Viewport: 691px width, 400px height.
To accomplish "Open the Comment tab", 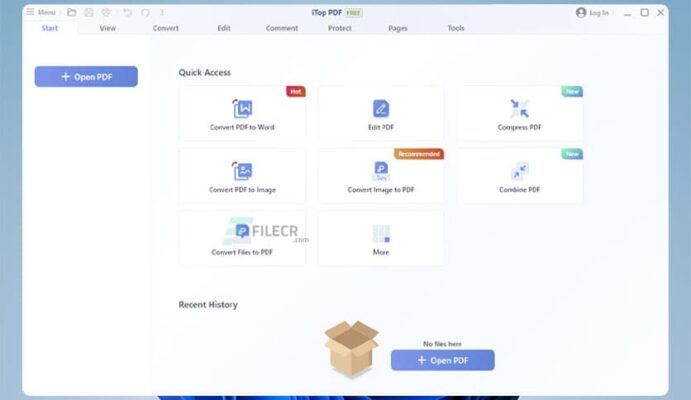I will tap(282, 28).
